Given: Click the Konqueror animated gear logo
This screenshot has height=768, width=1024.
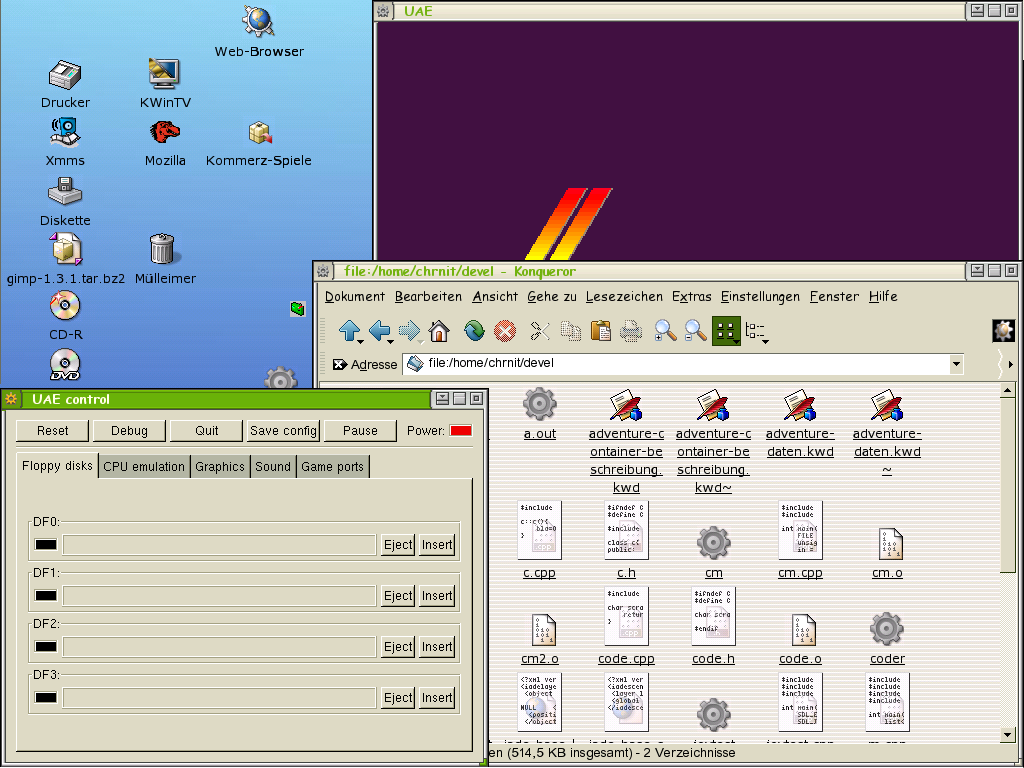Looking at the screenshot, I should tap(1004, 331).
